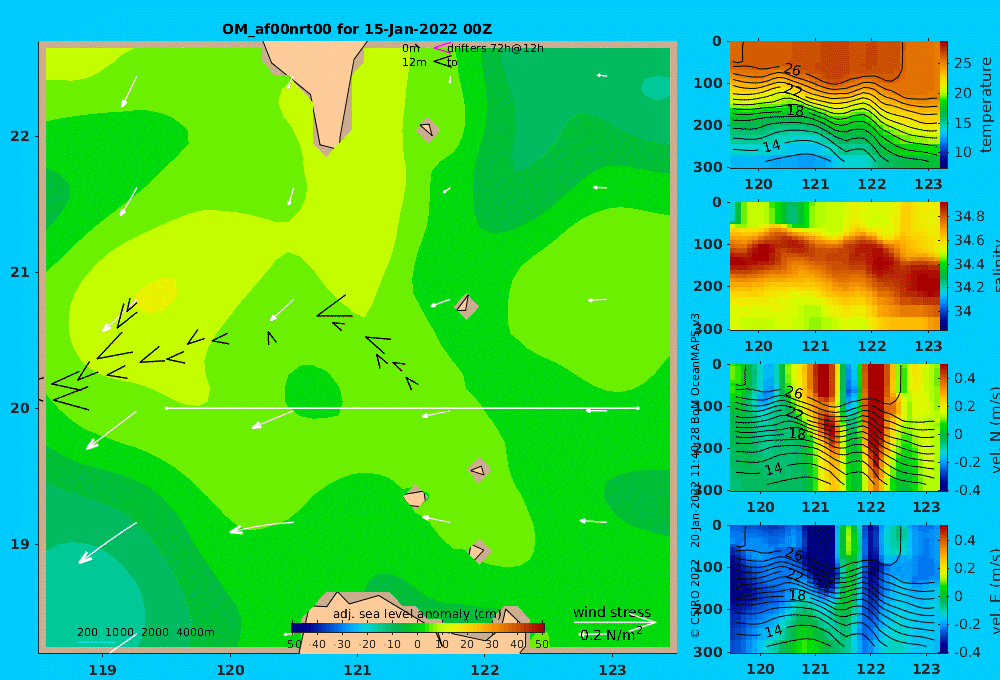Click the '0.2 N/m²' scale value
Viewport: 1000px width, 680px height.
coord(610,635)
